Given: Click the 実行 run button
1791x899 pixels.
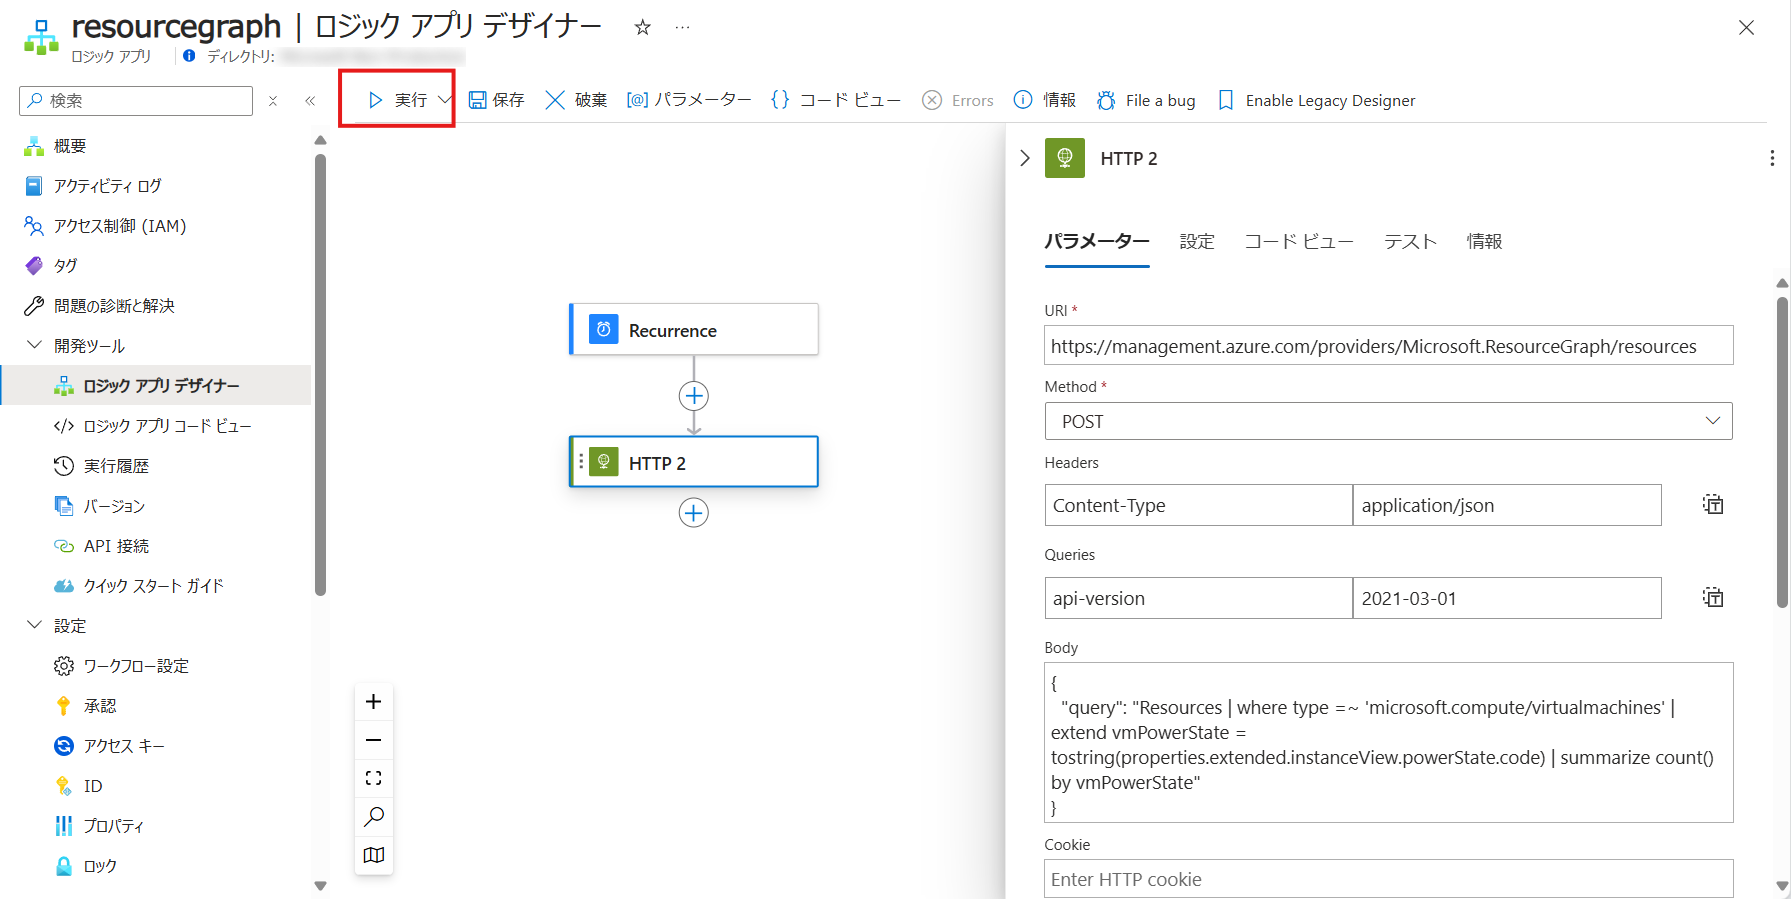Looking at the screenshot, I should (x=398, y=100).
